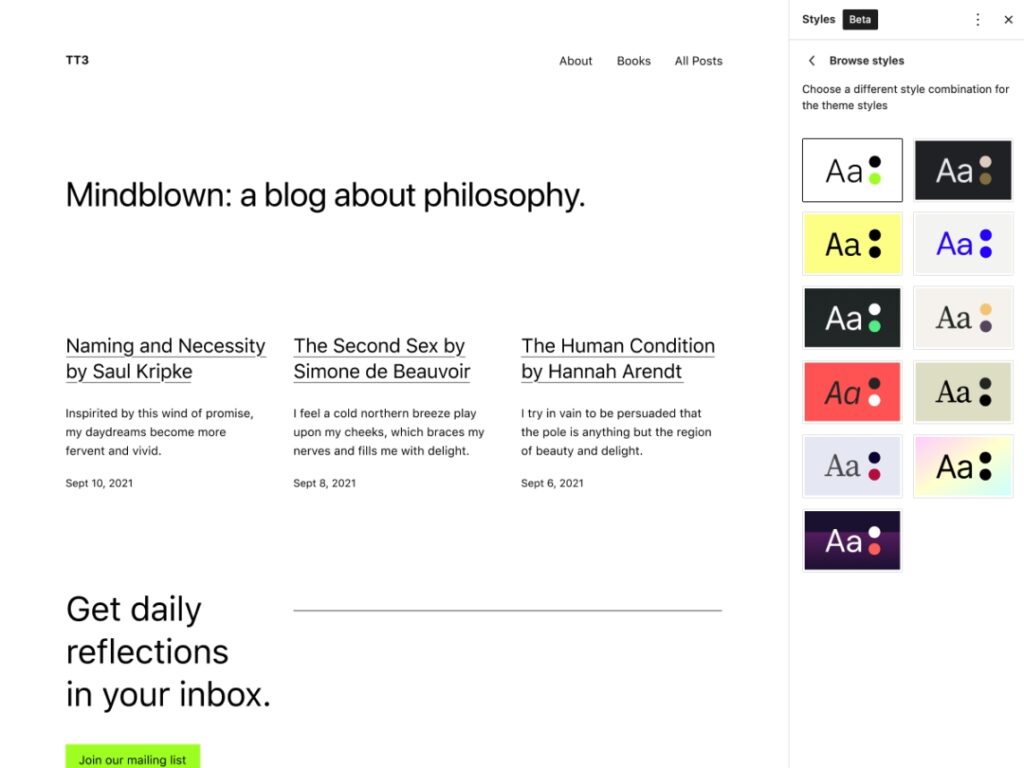Open the Naming and Necessity post

click(x=165, y=358)
